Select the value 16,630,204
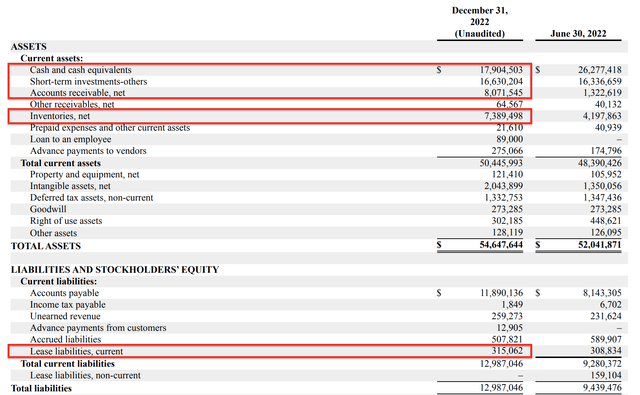Screen dimensions: 640x395 point(501,82)
